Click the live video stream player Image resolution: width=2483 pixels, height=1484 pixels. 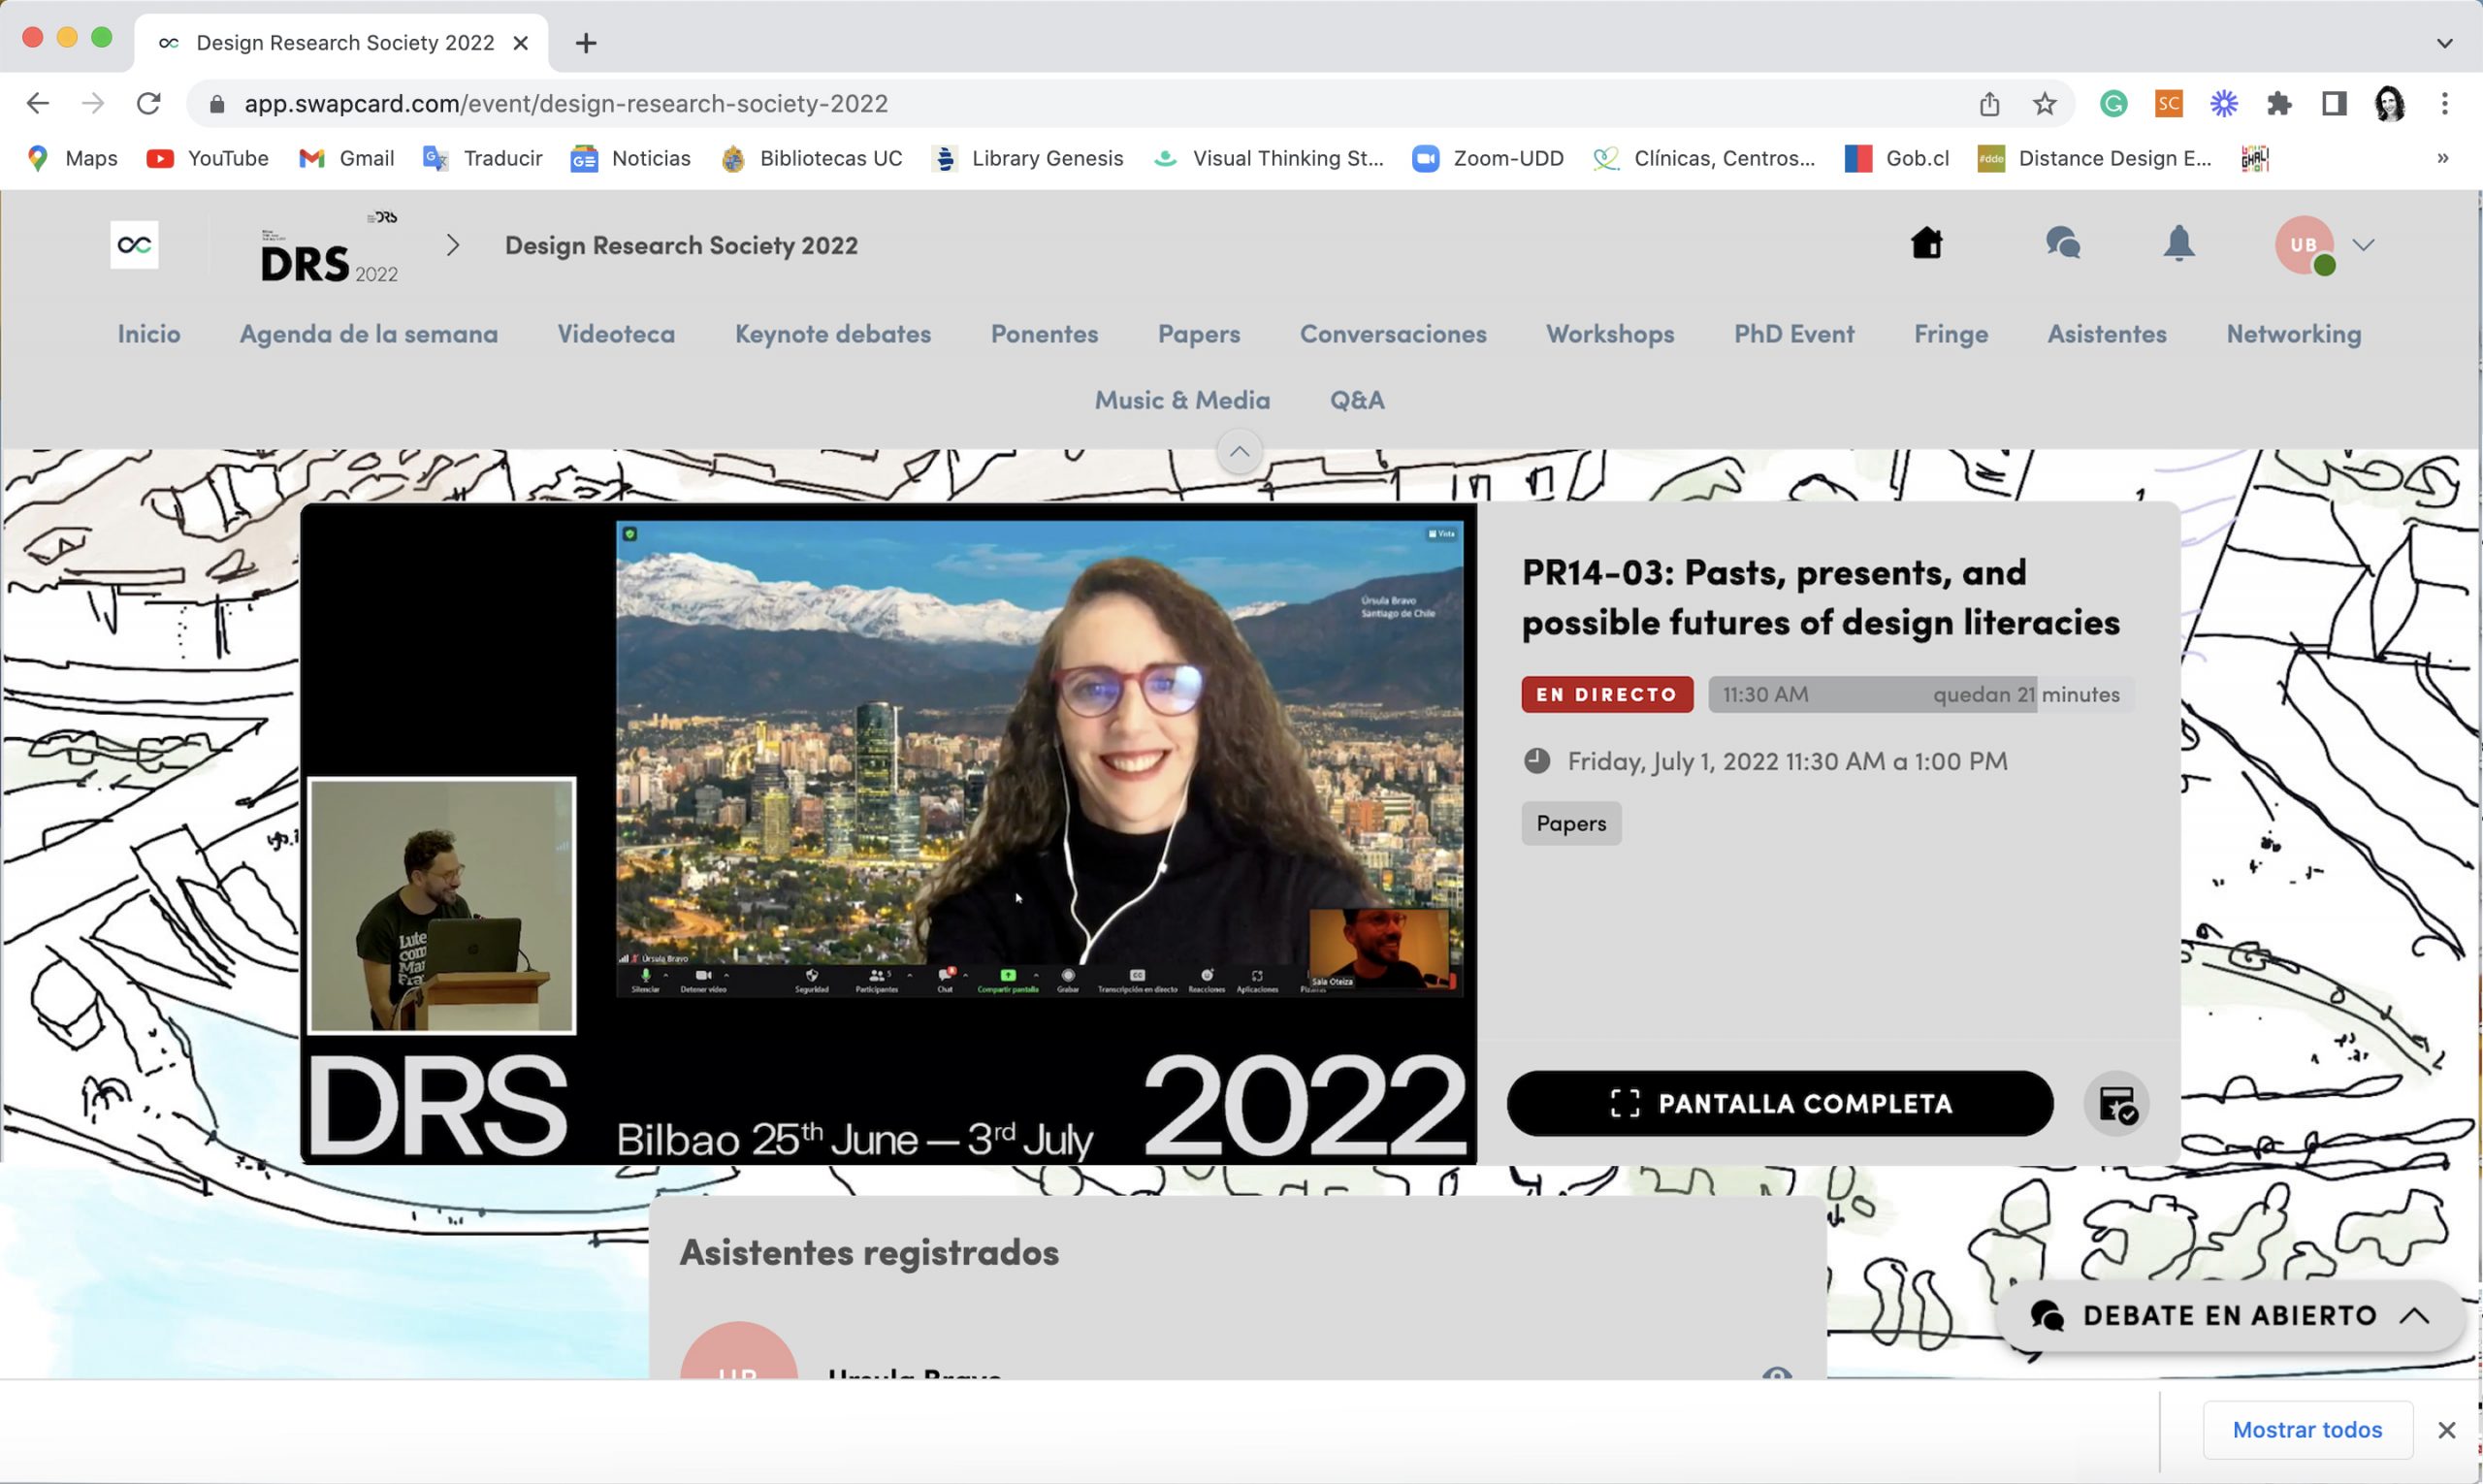point(888,833)
